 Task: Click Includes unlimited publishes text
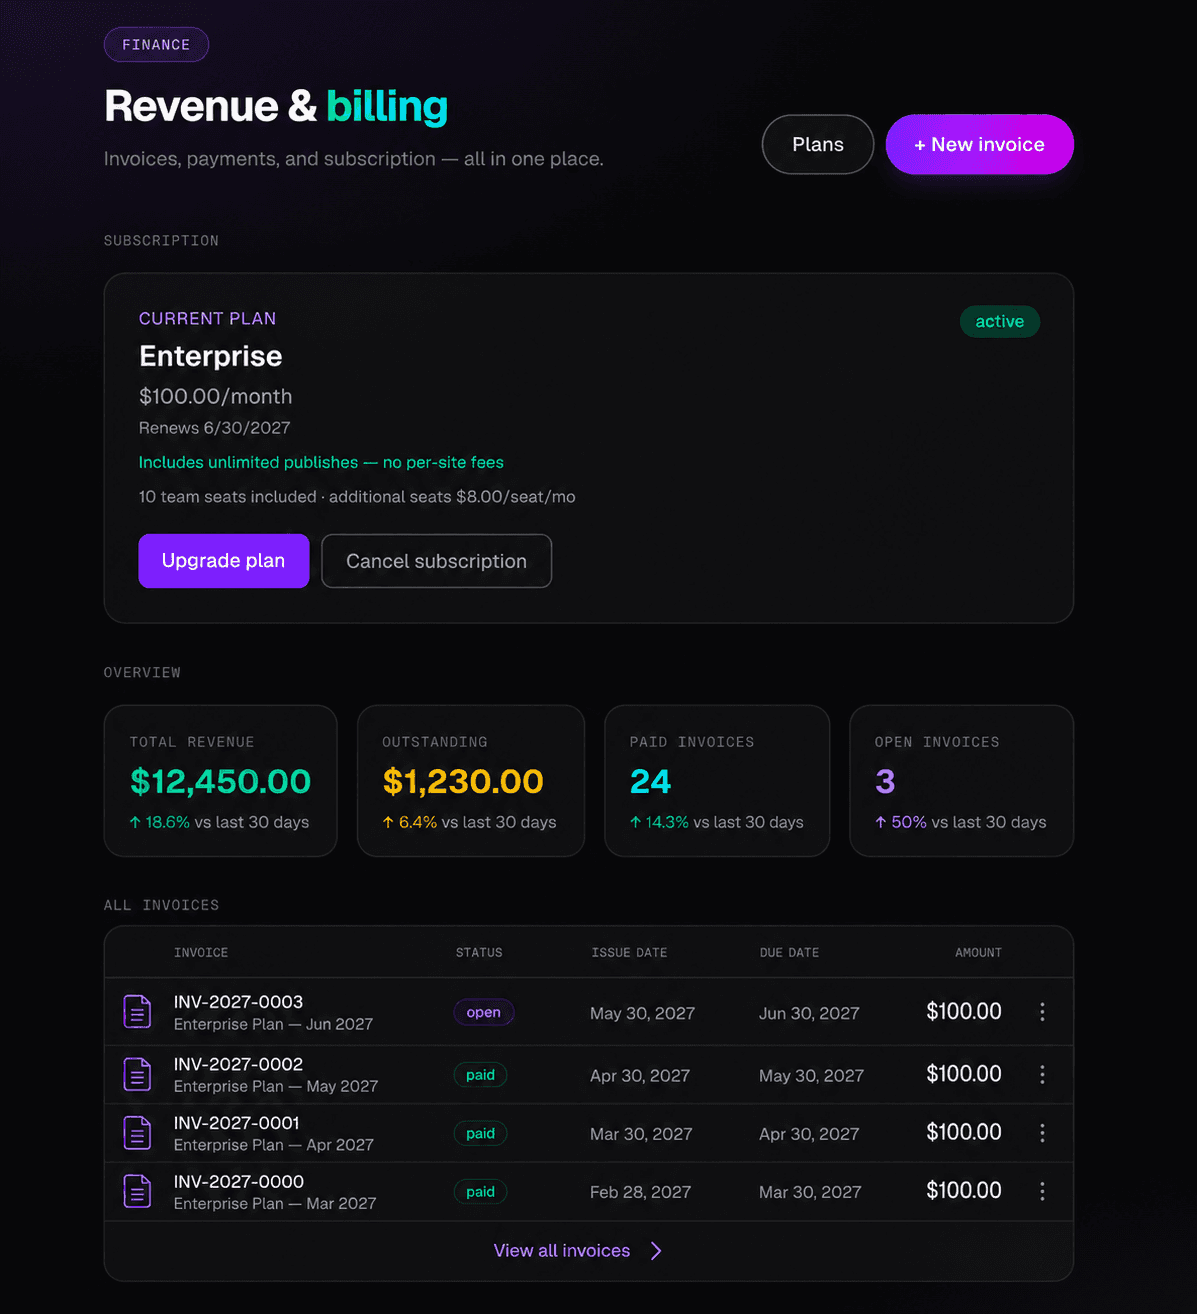click(x=321, y=462)
